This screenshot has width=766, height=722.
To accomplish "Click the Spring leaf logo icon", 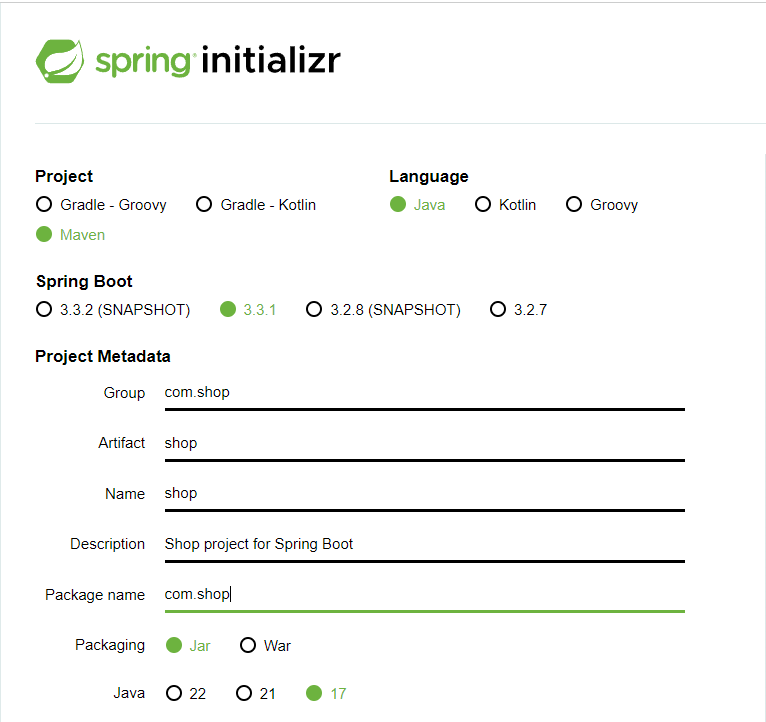I will tap(60, 61).
